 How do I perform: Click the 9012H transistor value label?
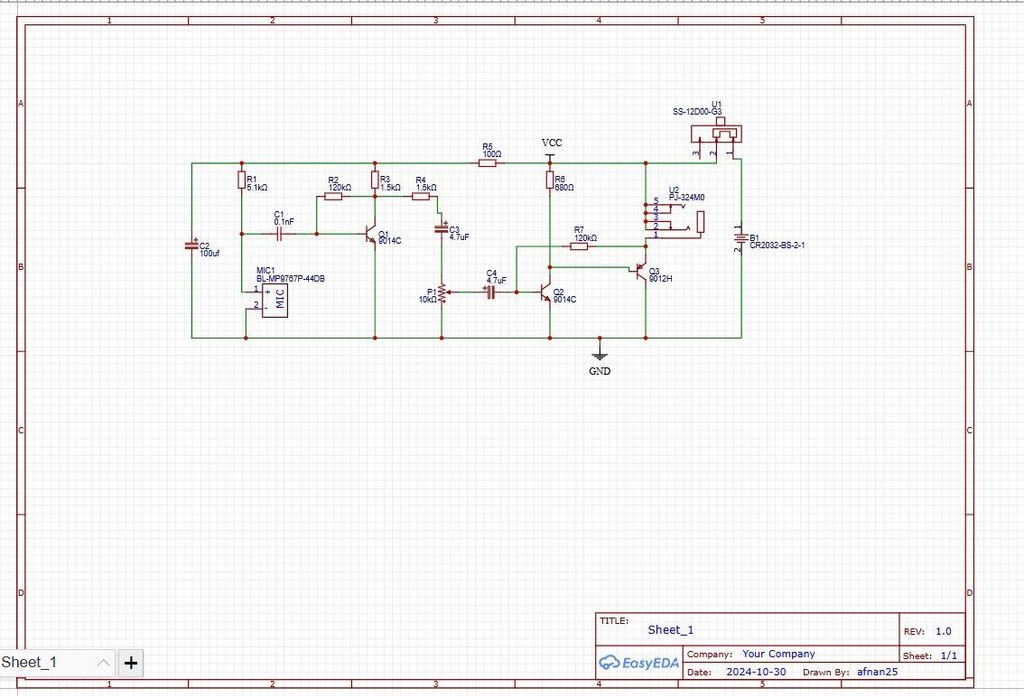[660, 279]
